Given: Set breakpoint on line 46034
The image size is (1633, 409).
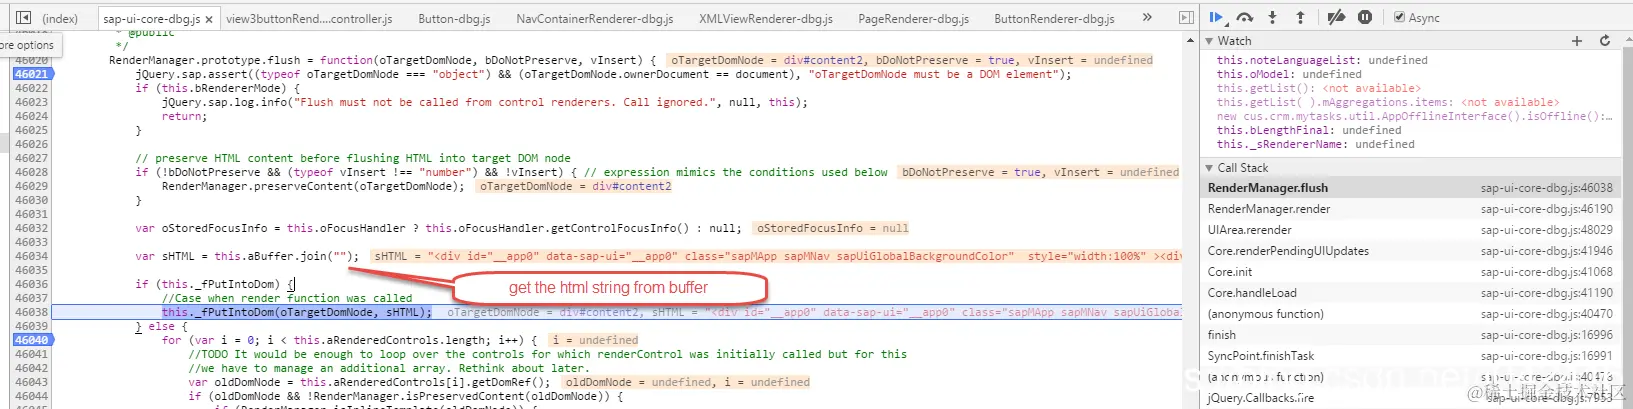Looking at the screenshot, I should [x=31, y=256].
